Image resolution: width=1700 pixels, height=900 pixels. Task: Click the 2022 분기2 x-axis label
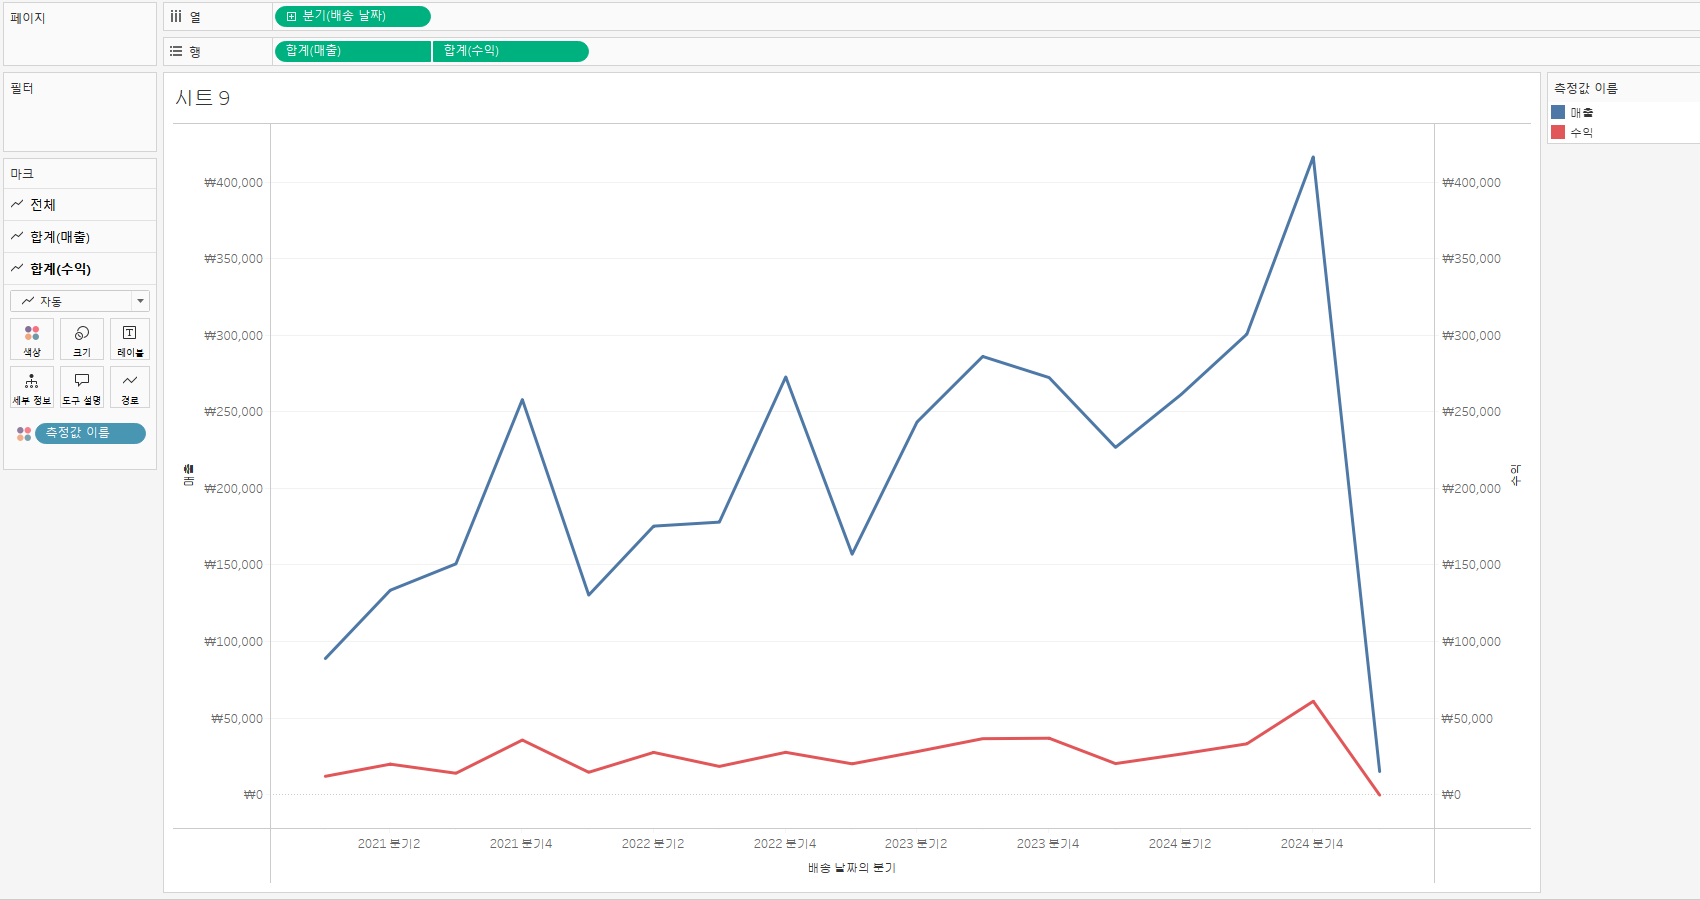pos(653,844)
